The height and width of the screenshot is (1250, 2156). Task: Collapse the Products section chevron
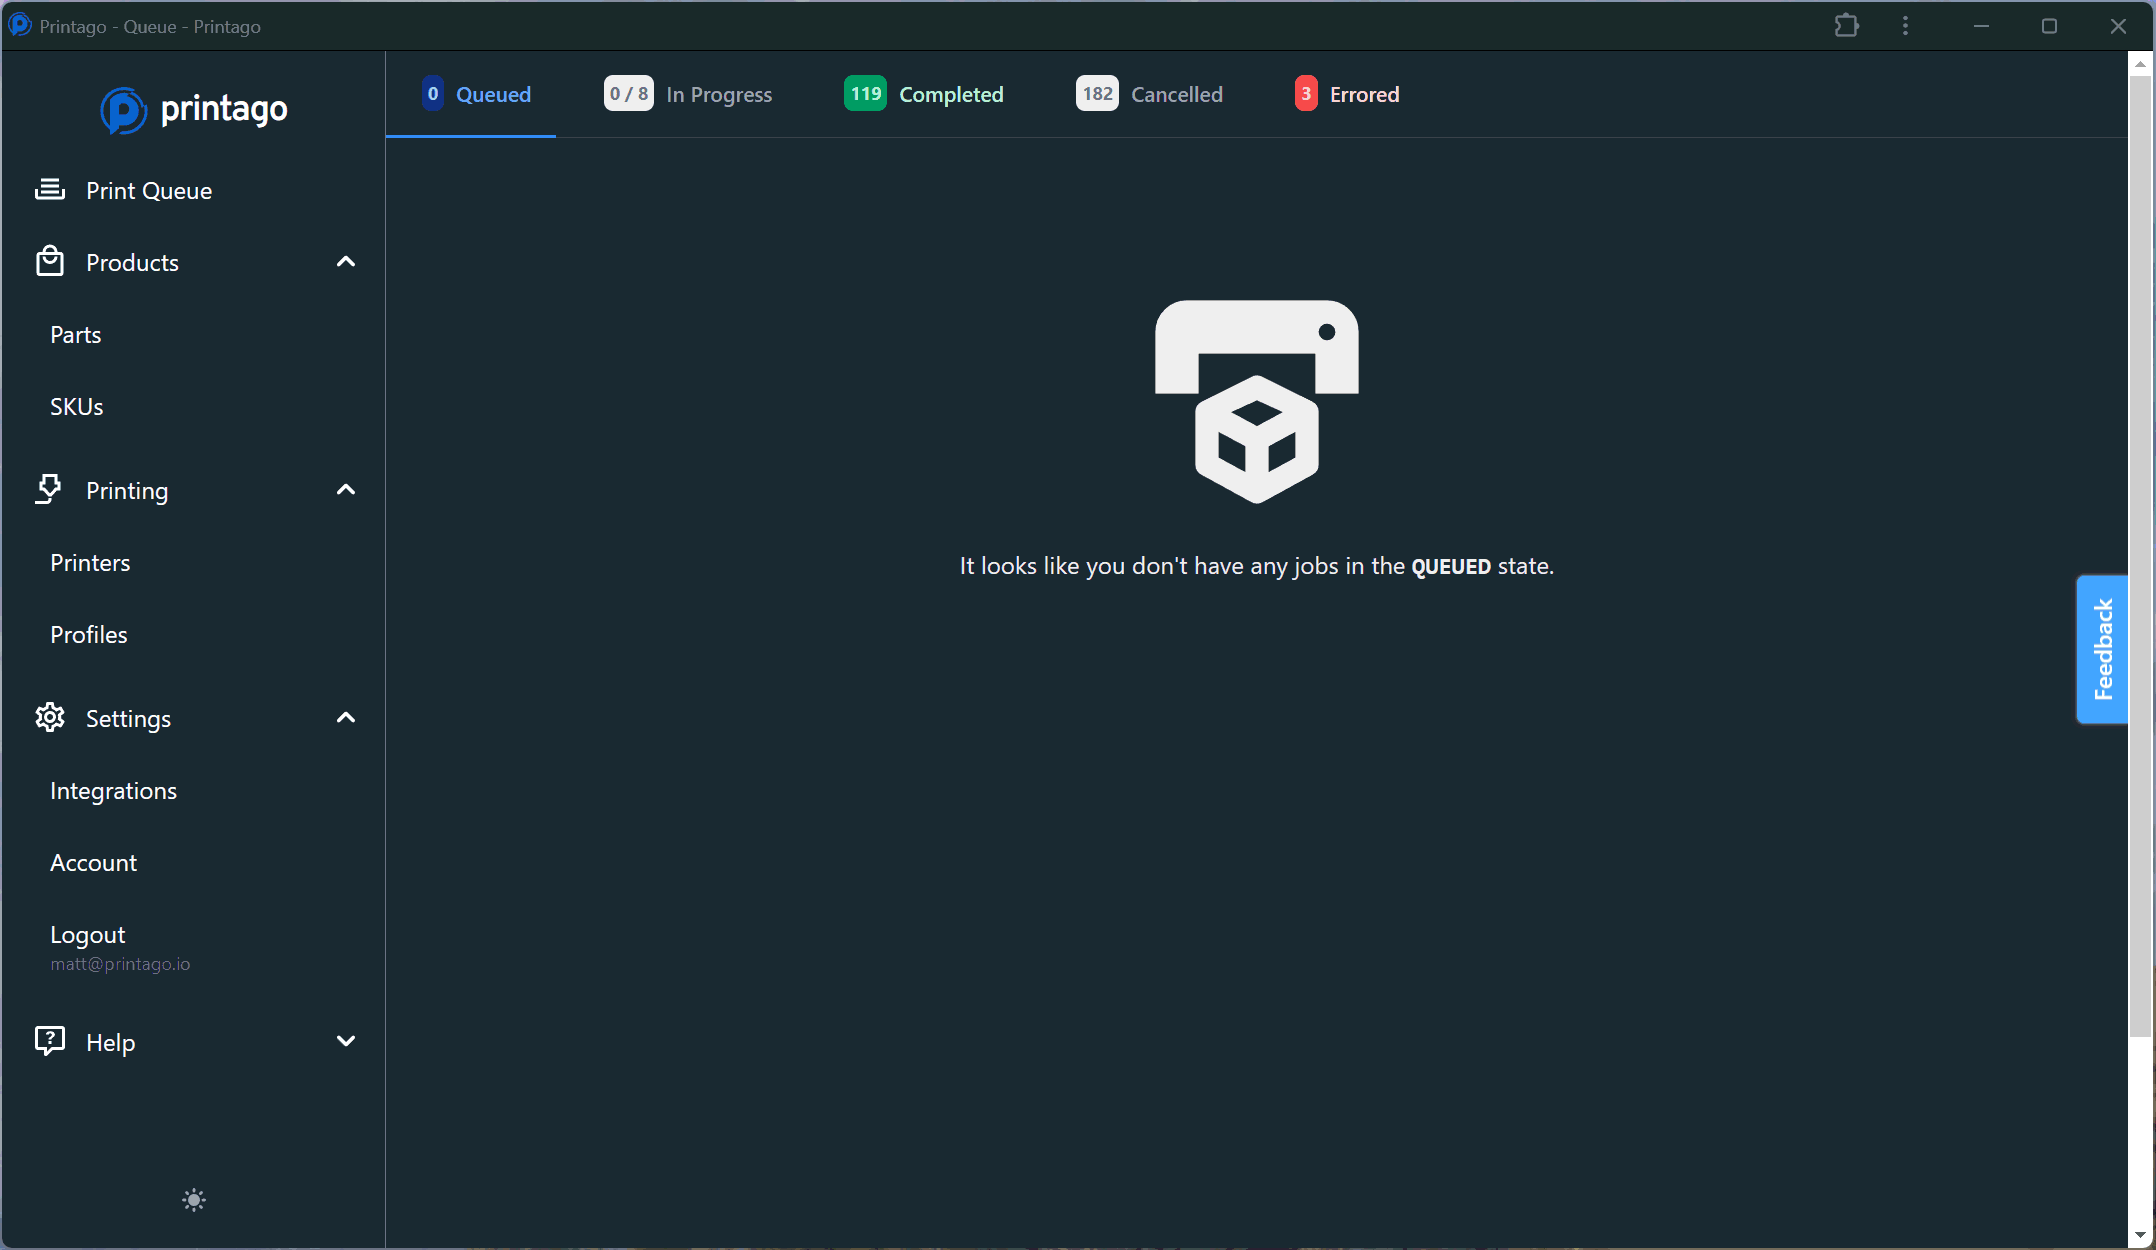[346, 262]
